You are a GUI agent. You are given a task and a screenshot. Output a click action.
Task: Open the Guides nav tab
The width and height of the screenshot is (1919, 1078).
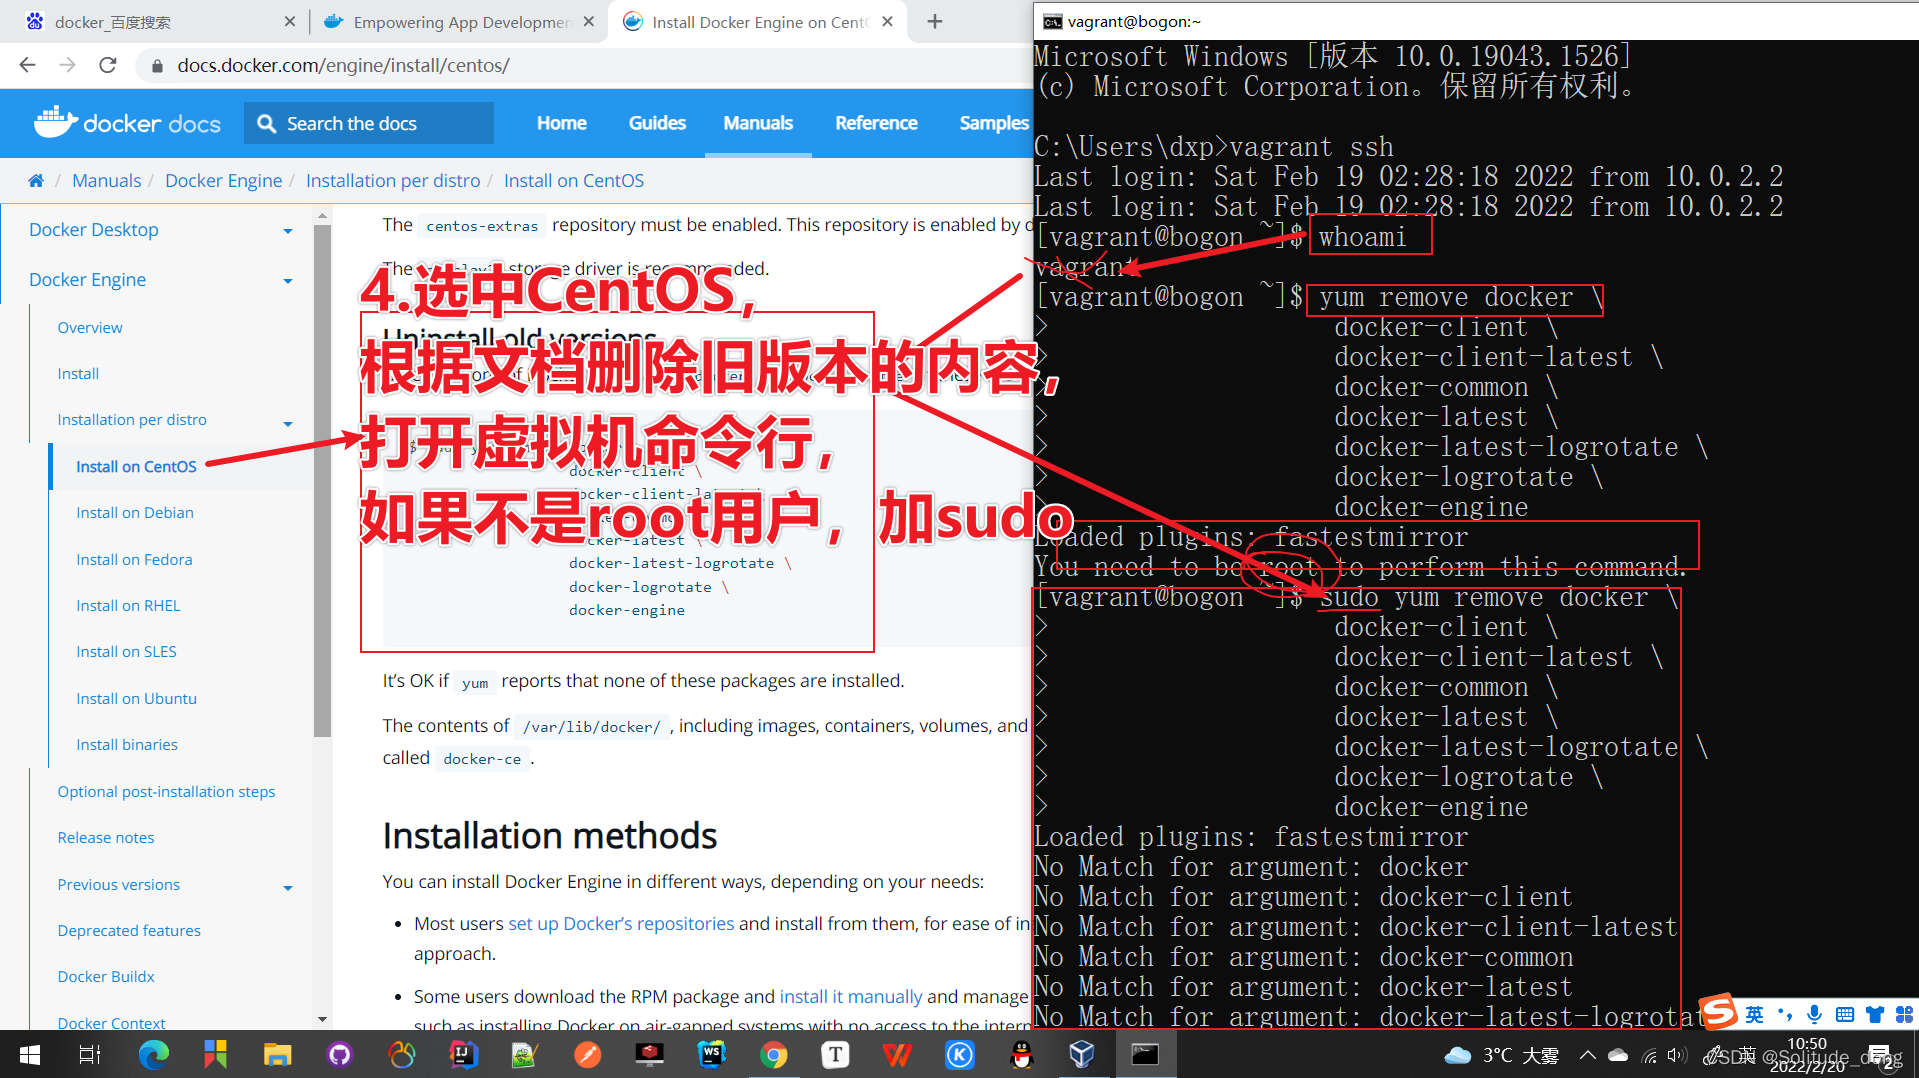coord(657,123)
